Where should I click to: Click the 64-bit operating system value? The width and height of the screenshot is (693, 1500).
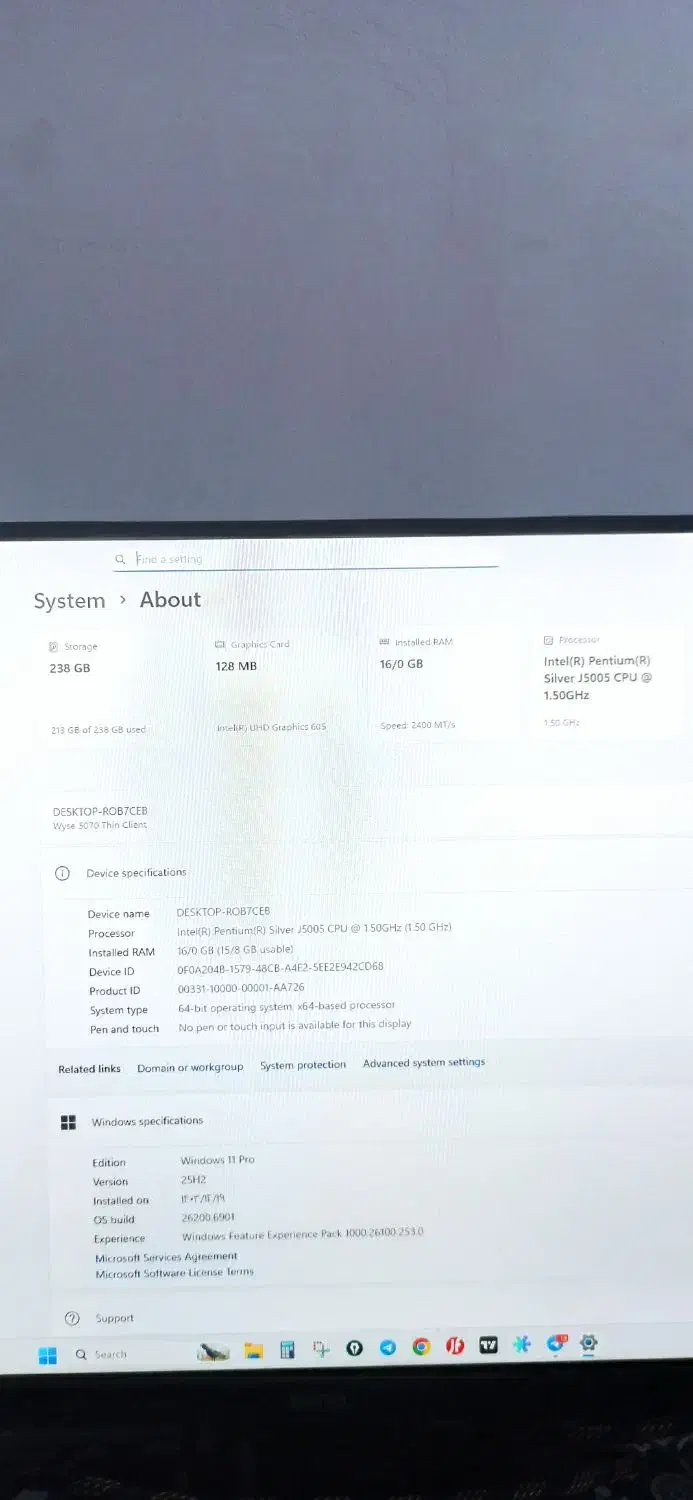[x=286, y=1006]
